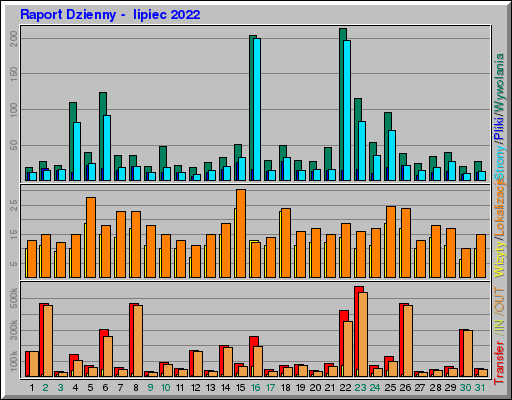Click the 150 y-axis value in top chart
The image size is (512, 400).
tap(13, 74)
